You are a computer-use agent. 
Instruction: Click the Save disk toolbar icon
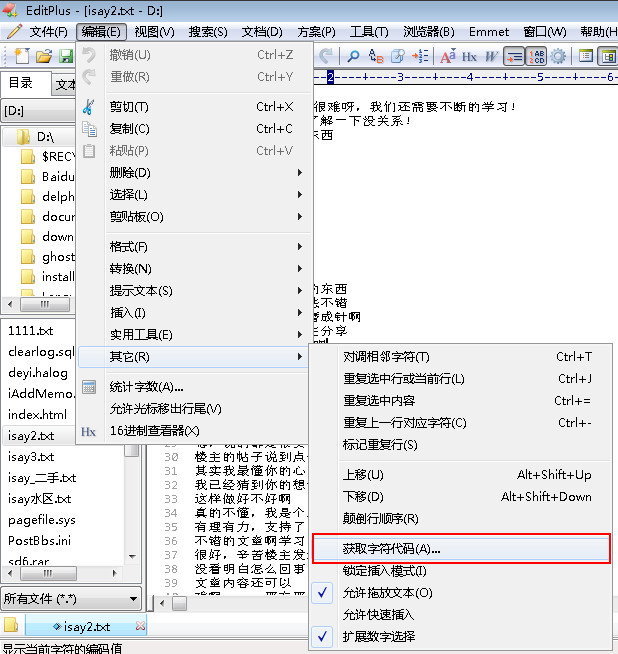[x=66, y=56]
